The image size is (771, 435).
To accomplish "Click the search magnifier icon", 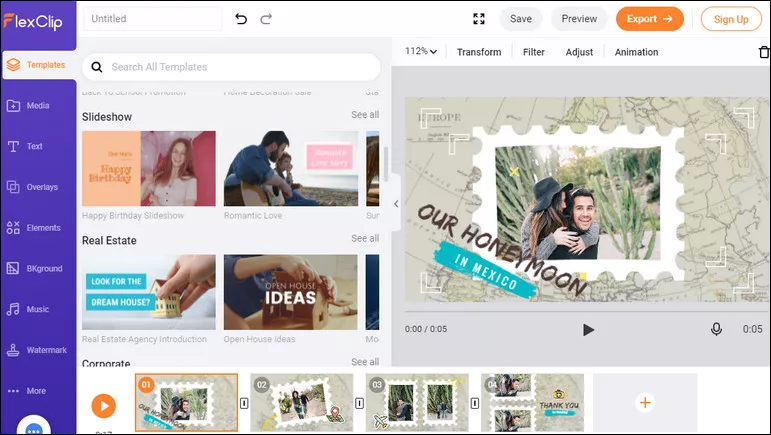I will pyautogui.click(x=97, y=67).
